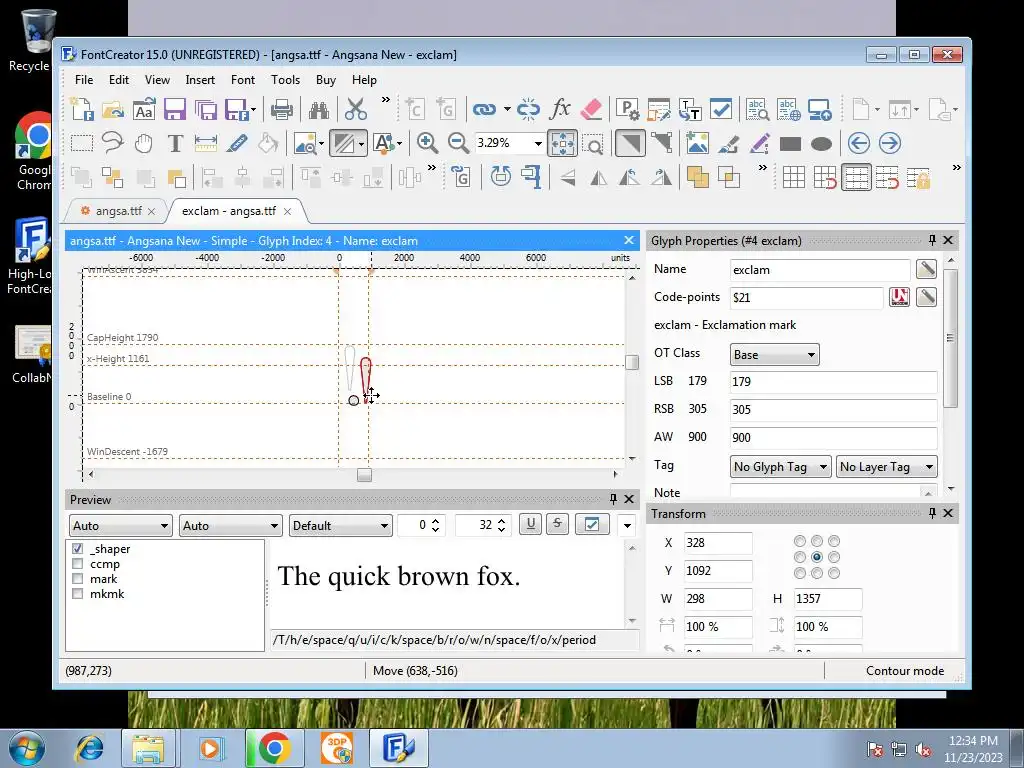Image resolution: width=1024 pixels, height=768 pixels.
Task: Pin the Glyph Properties panel
Action: [932, 240]
